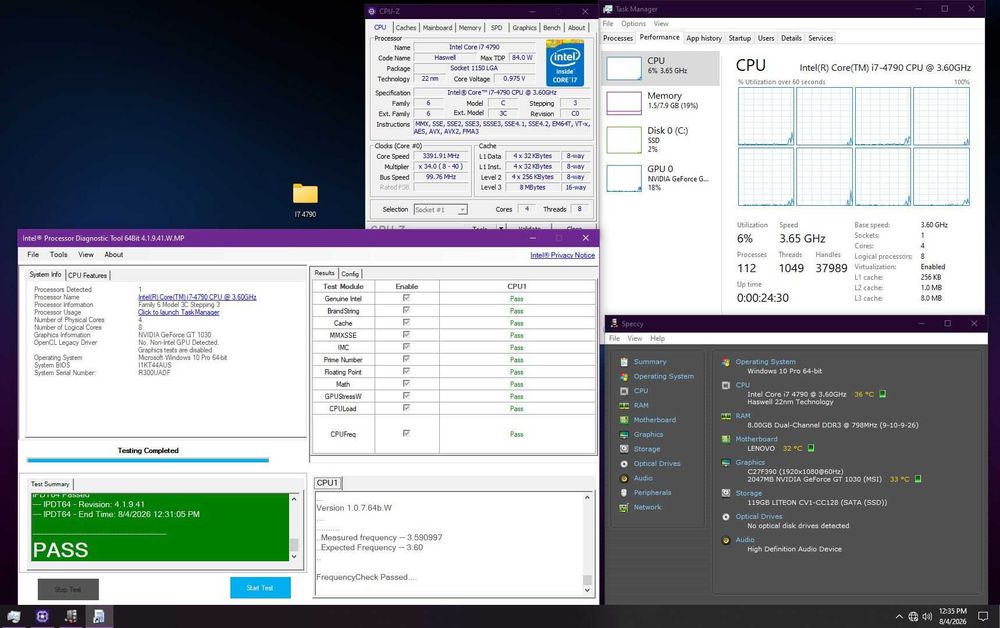Screen dimensions: 1000x628
Task: Click green GT 1030 temperature indicator in Speccy
Action: tap(918, 479)
